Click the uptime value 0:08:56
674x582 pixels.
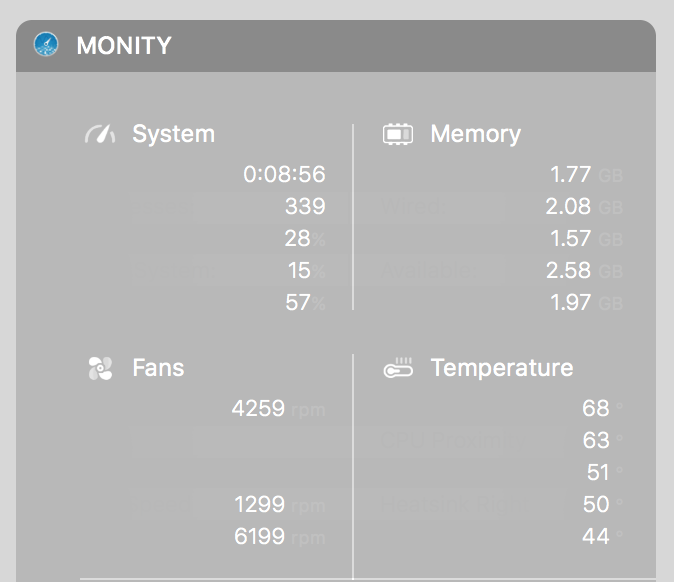[x=285, y=174]
